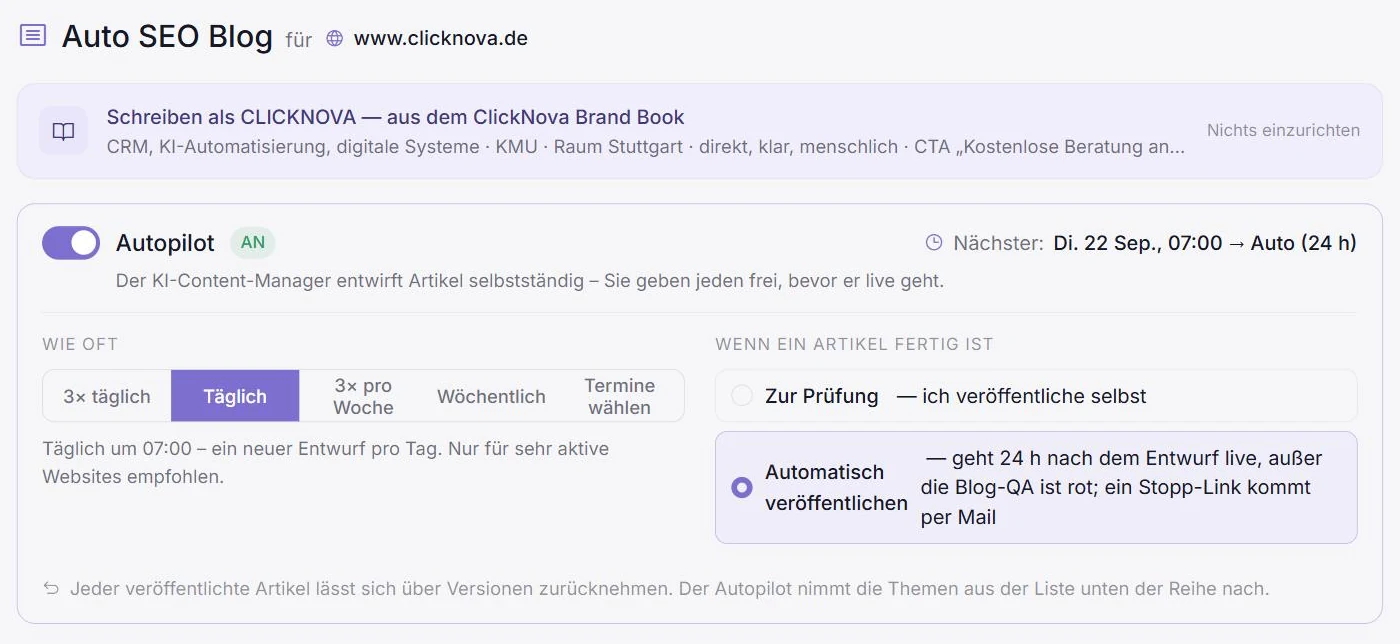Click the blog list icon beside Auto SEO Blog

(x=33, y=36)
